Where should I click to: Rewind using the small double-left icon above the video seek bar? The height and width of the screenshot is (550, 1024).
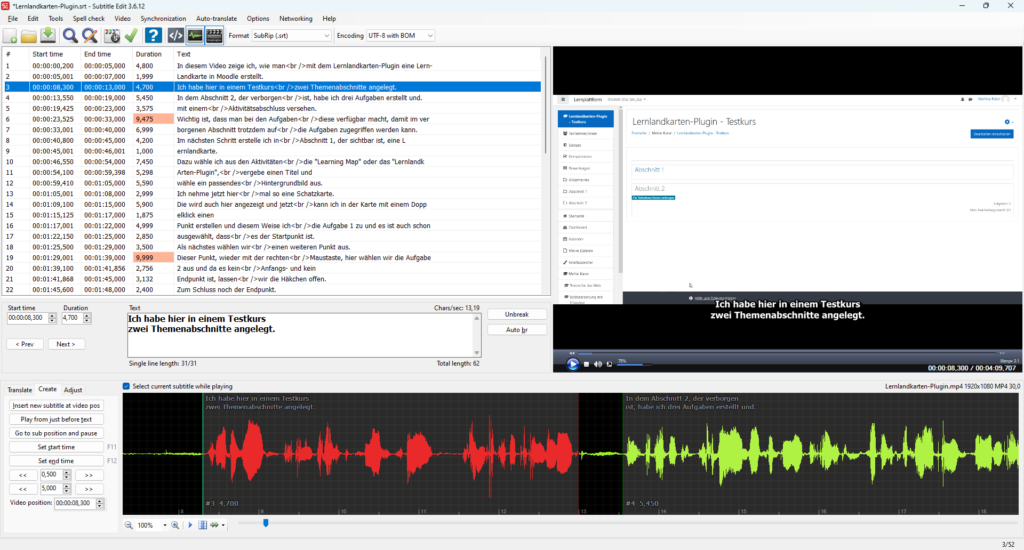572,353
